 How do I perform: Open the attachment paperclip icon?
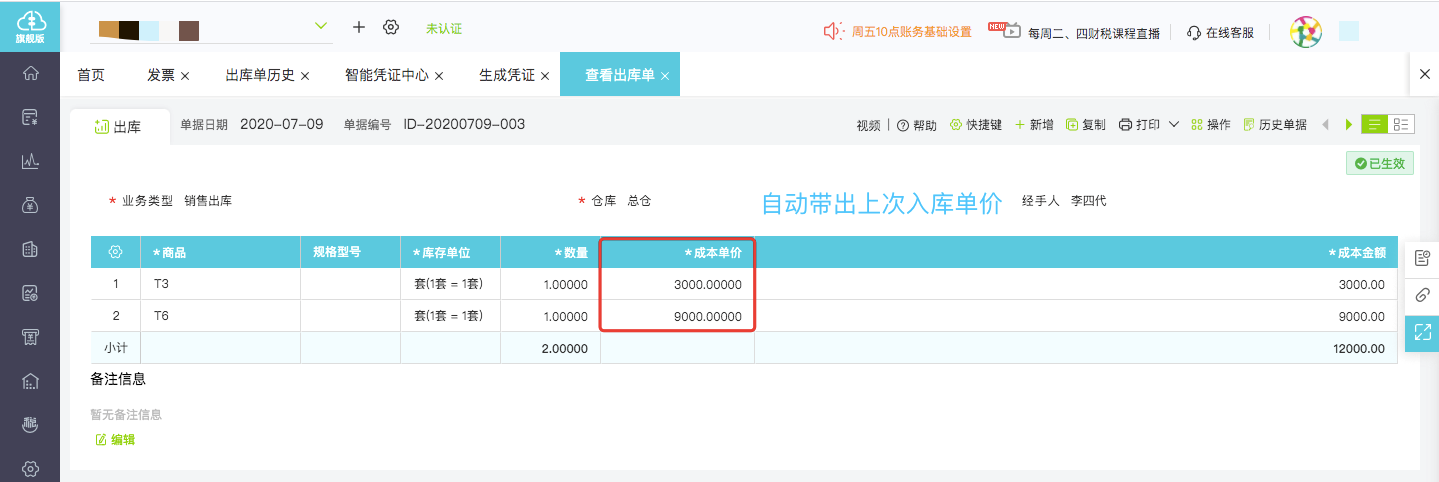click(x=1422, y=295)
